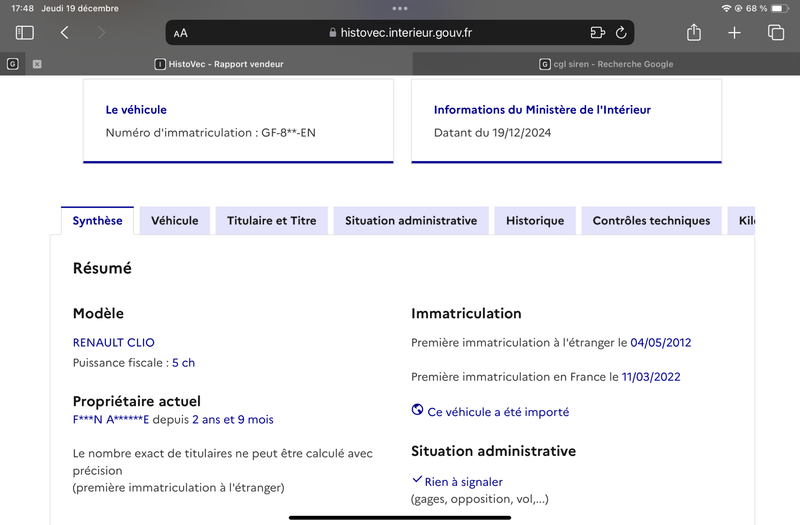Open the Titulaire et Titre tab
Viewport: 800px width, 525px height.
tap(271, 220)
